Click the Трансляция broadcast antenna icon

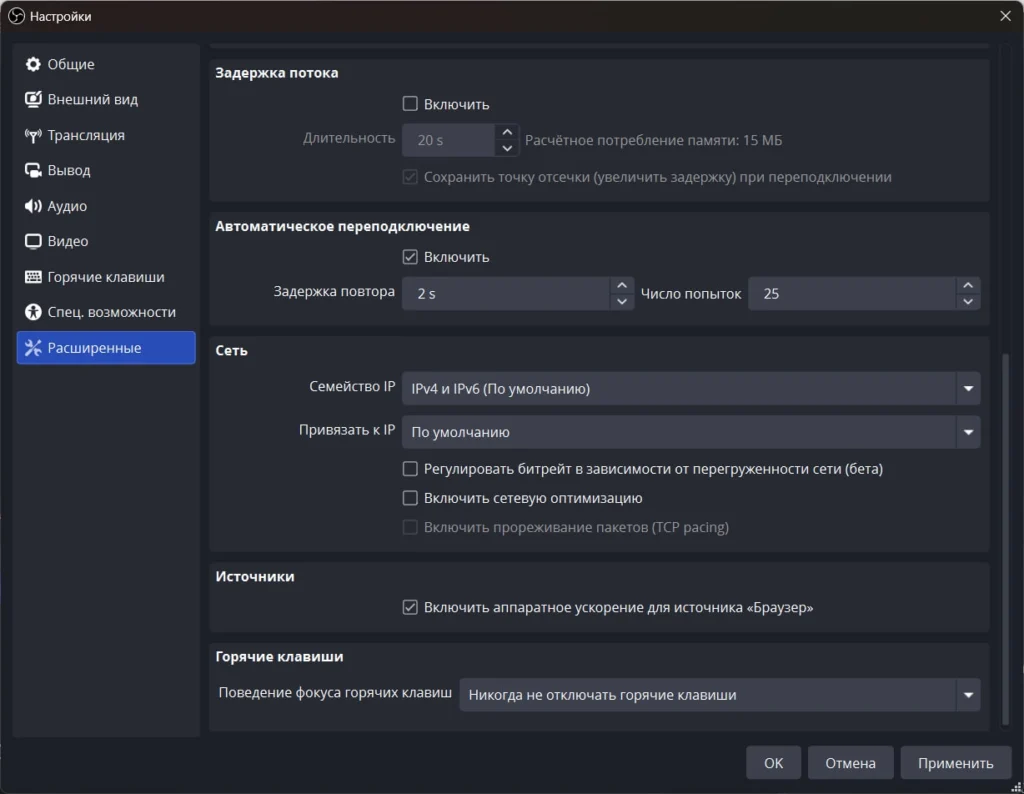pos(33,136)
